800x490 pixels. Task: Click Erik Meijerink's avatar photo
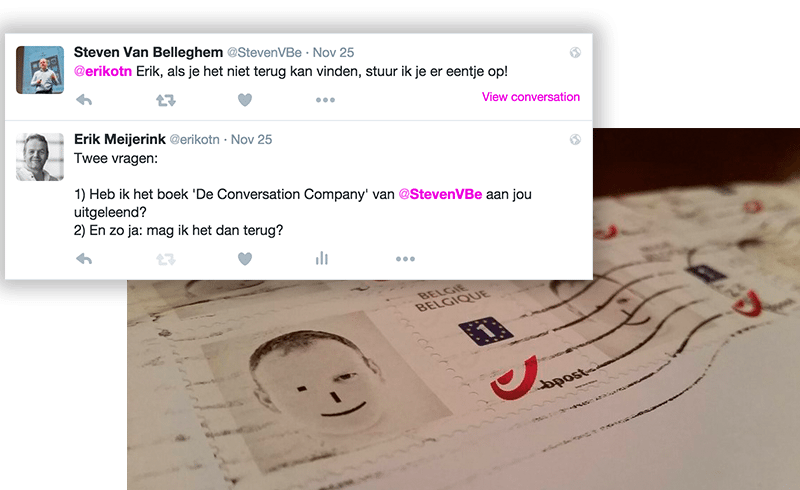(x=40, y=157)
